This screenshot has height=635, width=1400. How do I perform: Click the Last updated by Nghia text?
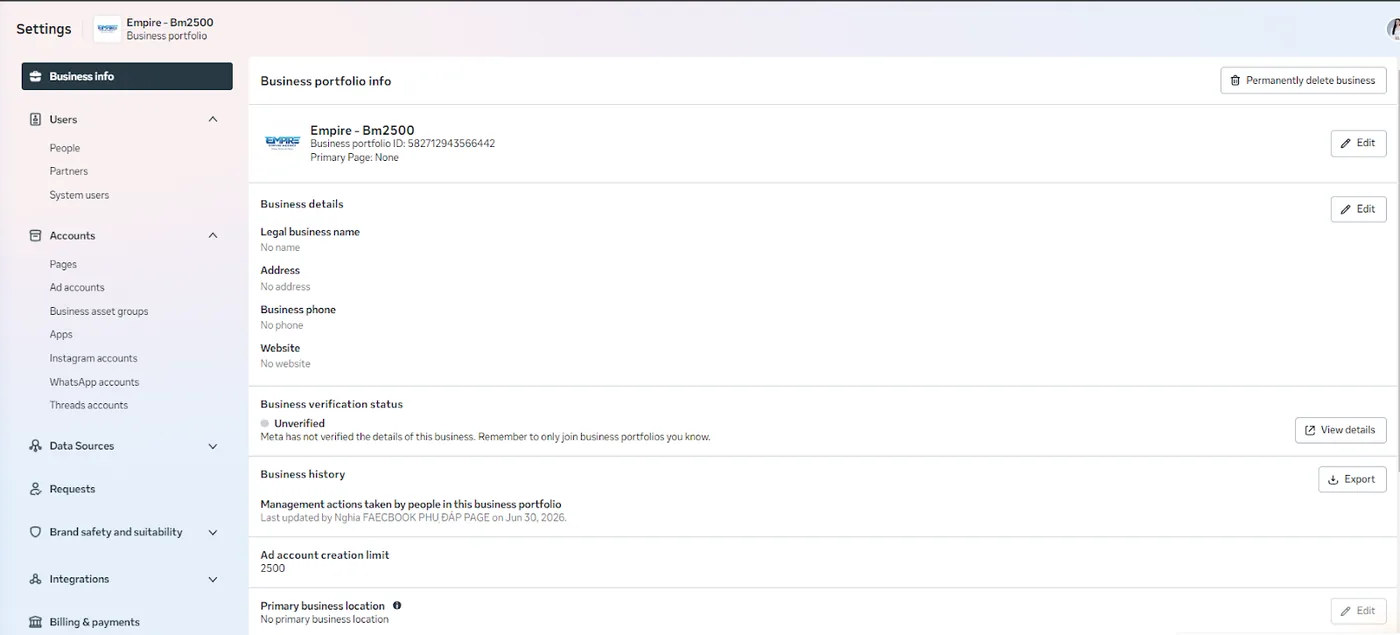click(x=413, y=518)
